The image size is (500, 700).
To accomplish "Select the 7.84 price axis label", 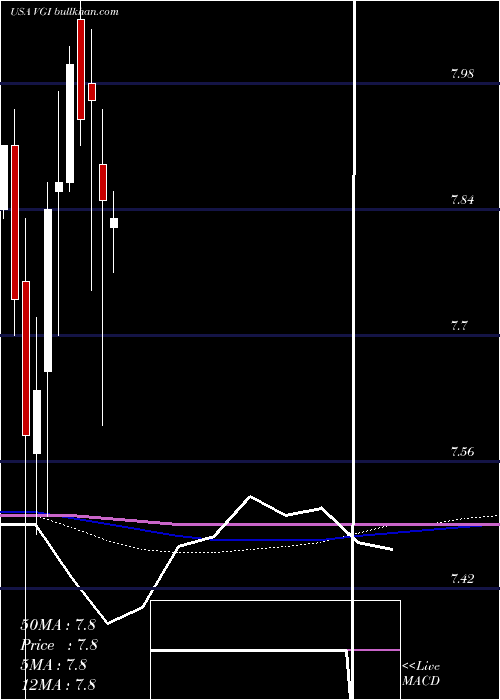I will (462, 200).
